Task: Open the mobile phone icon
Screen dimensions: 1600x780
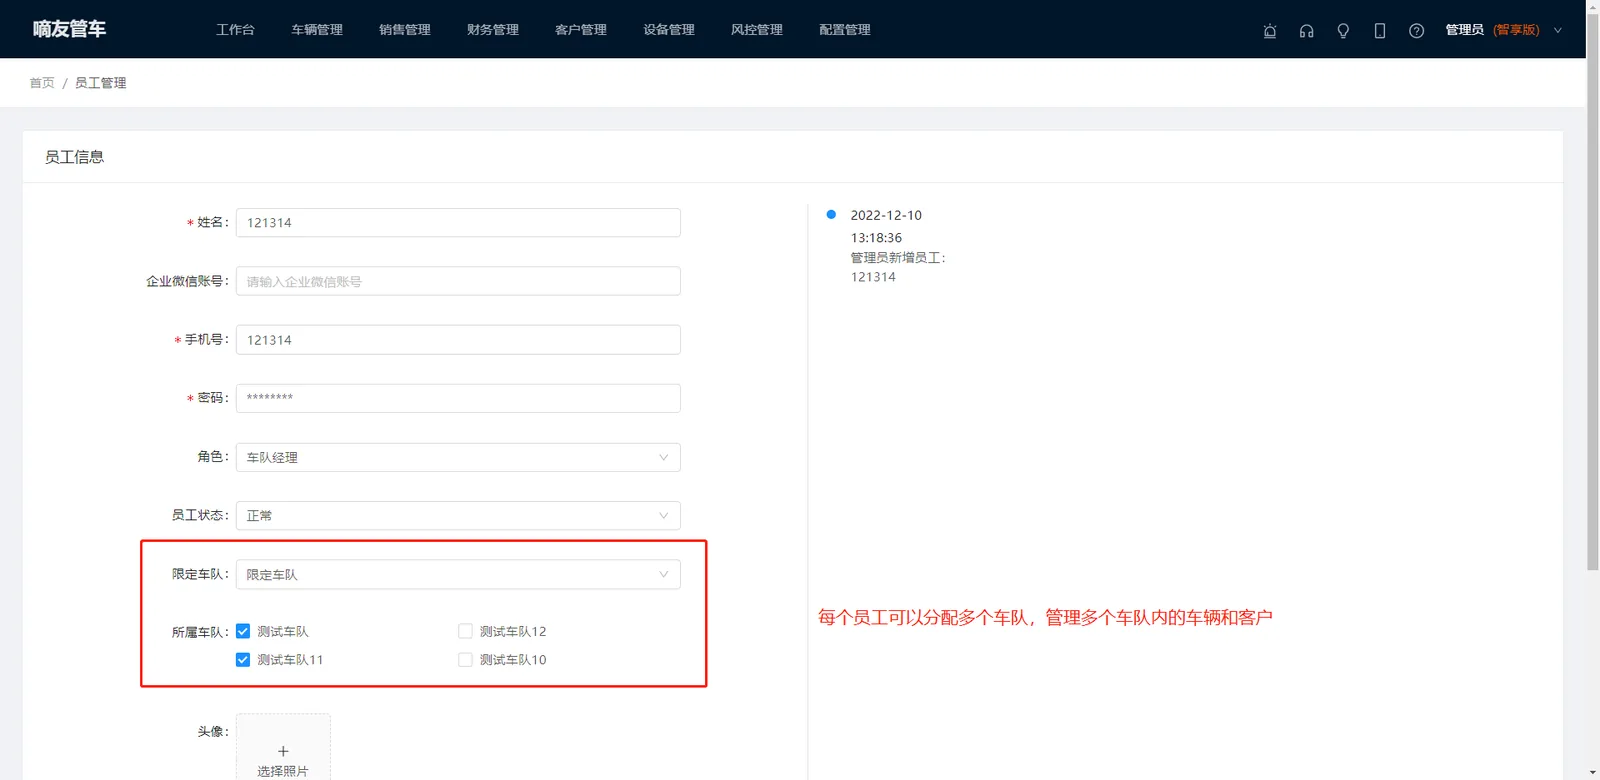Action: pyautogui.click(x=1380, y=30)
